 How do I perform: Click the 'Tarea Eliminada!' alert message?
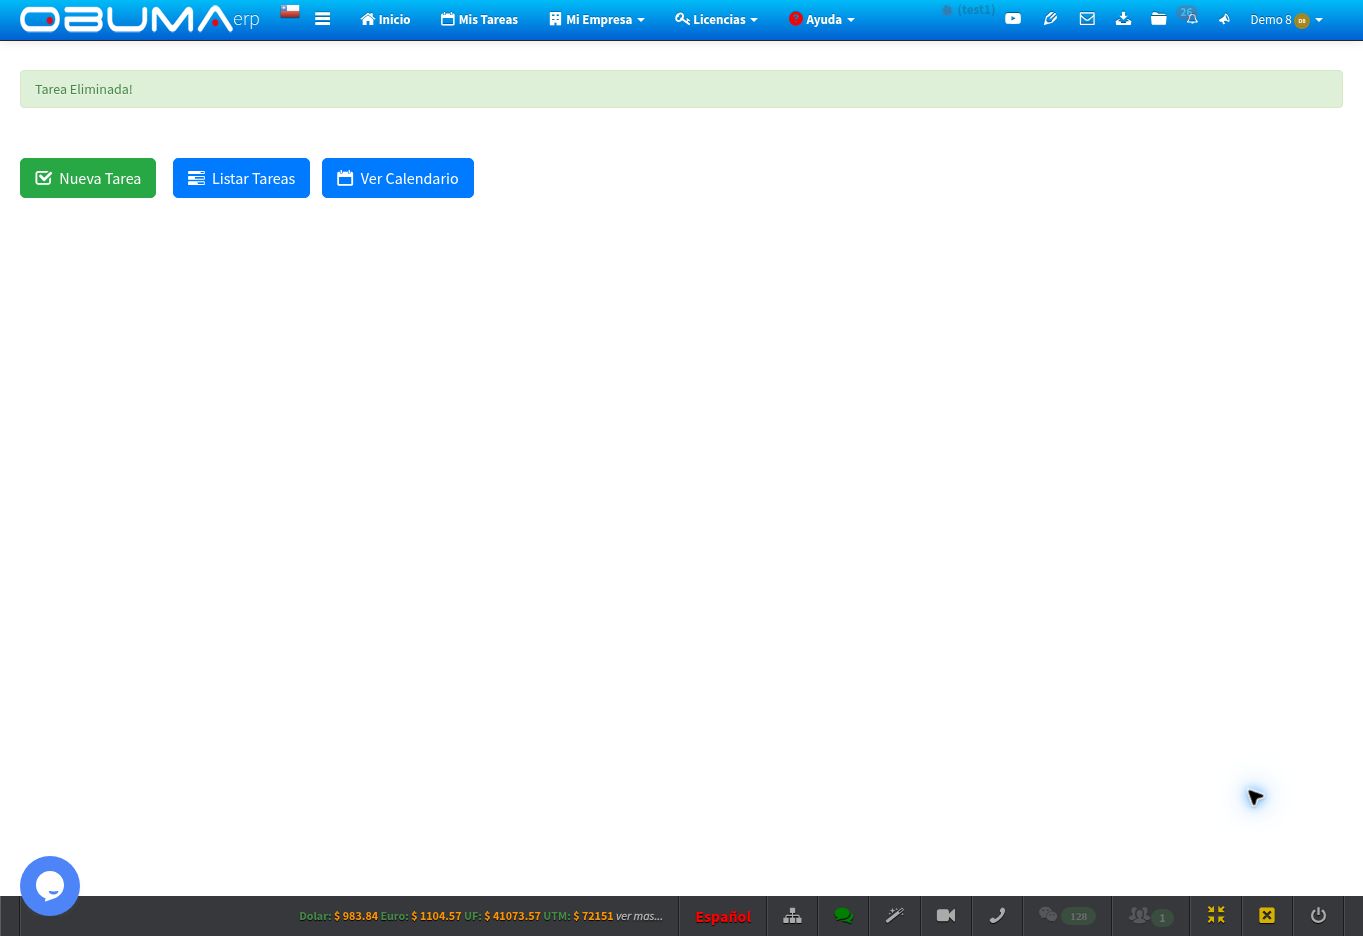pos(681,89)
